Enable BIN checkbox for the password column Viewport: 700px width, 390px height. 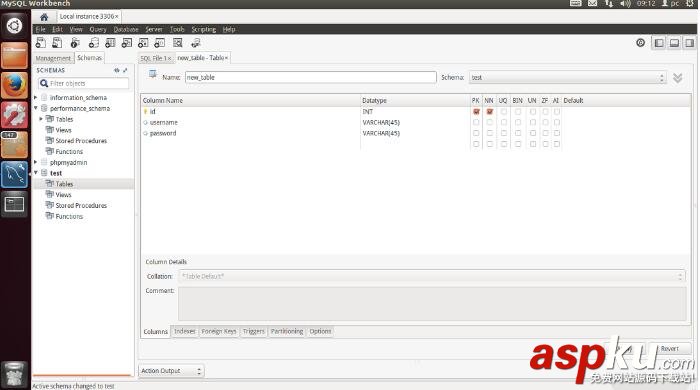tap(518, 133)
